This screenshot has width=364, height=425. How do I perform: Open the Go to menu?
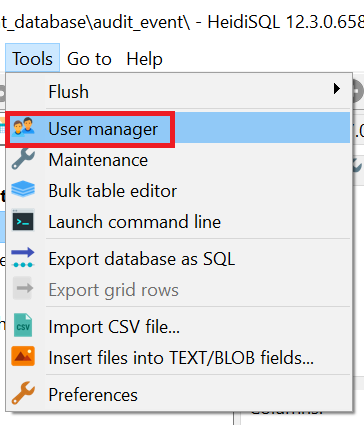click(x=89, y=59)
